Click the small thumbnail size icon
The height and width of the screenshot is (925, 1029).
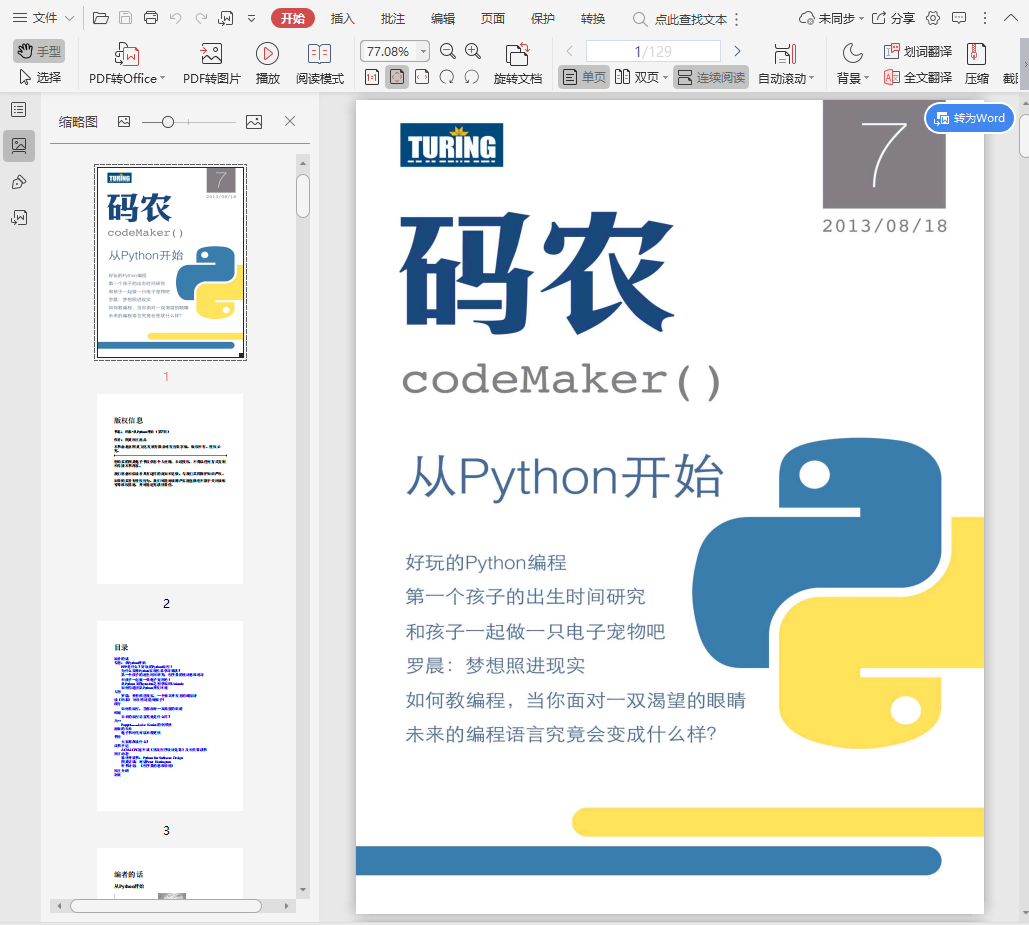click(x=124, y=121)
